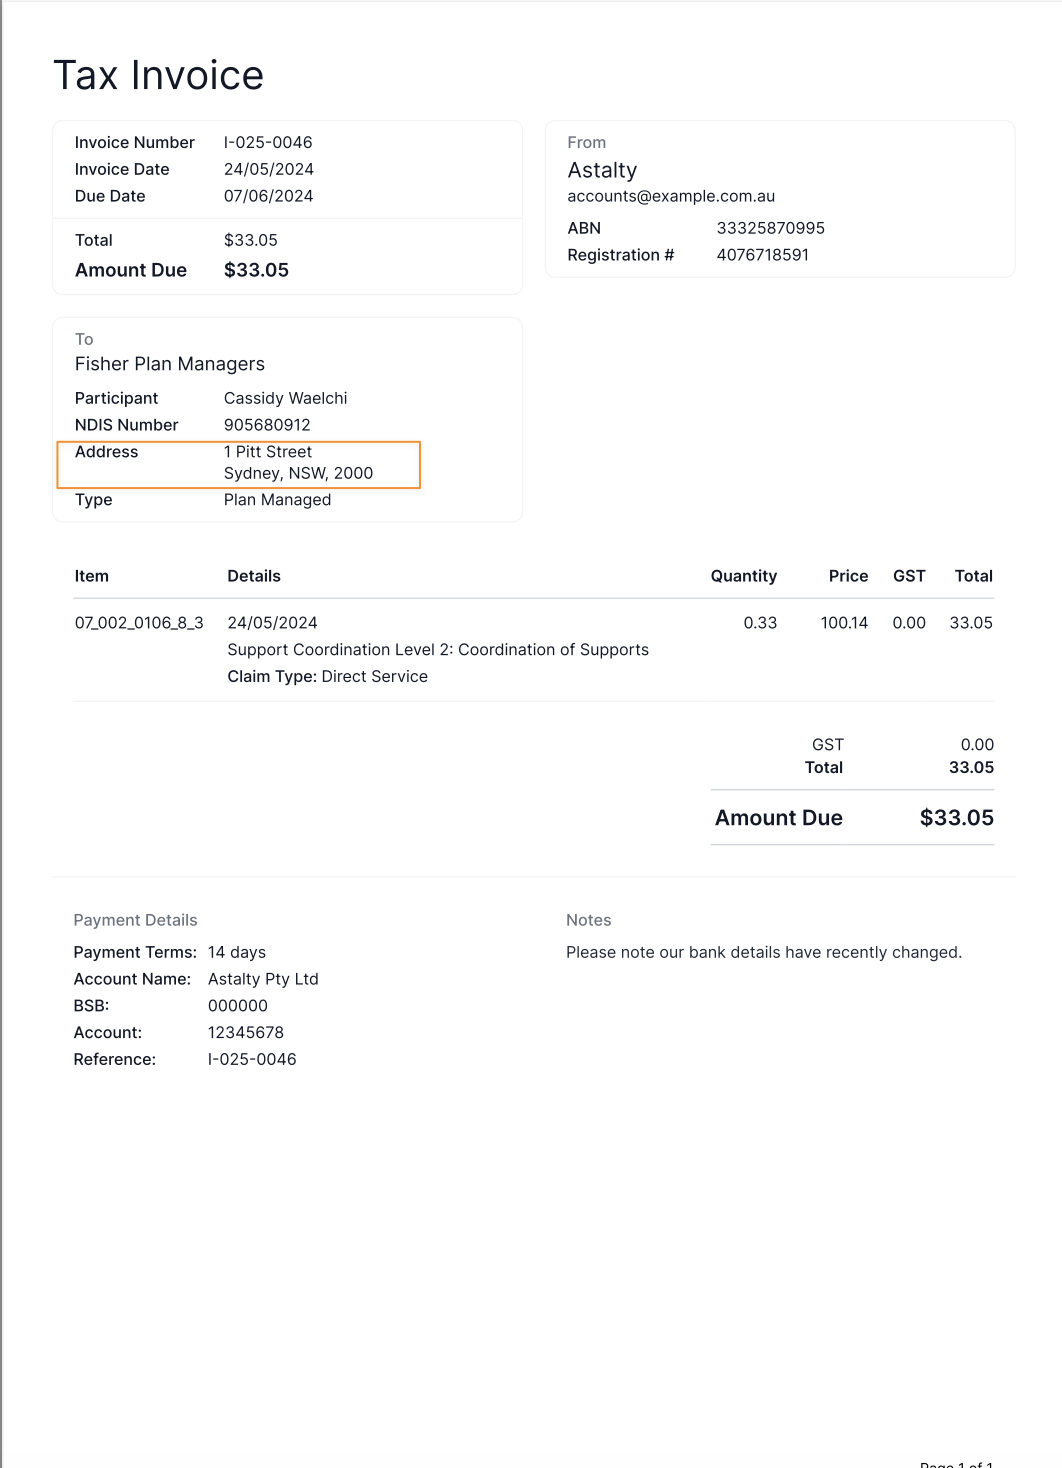
Task: Select Fisher Plan Managers recipient name
Action: 170,365
